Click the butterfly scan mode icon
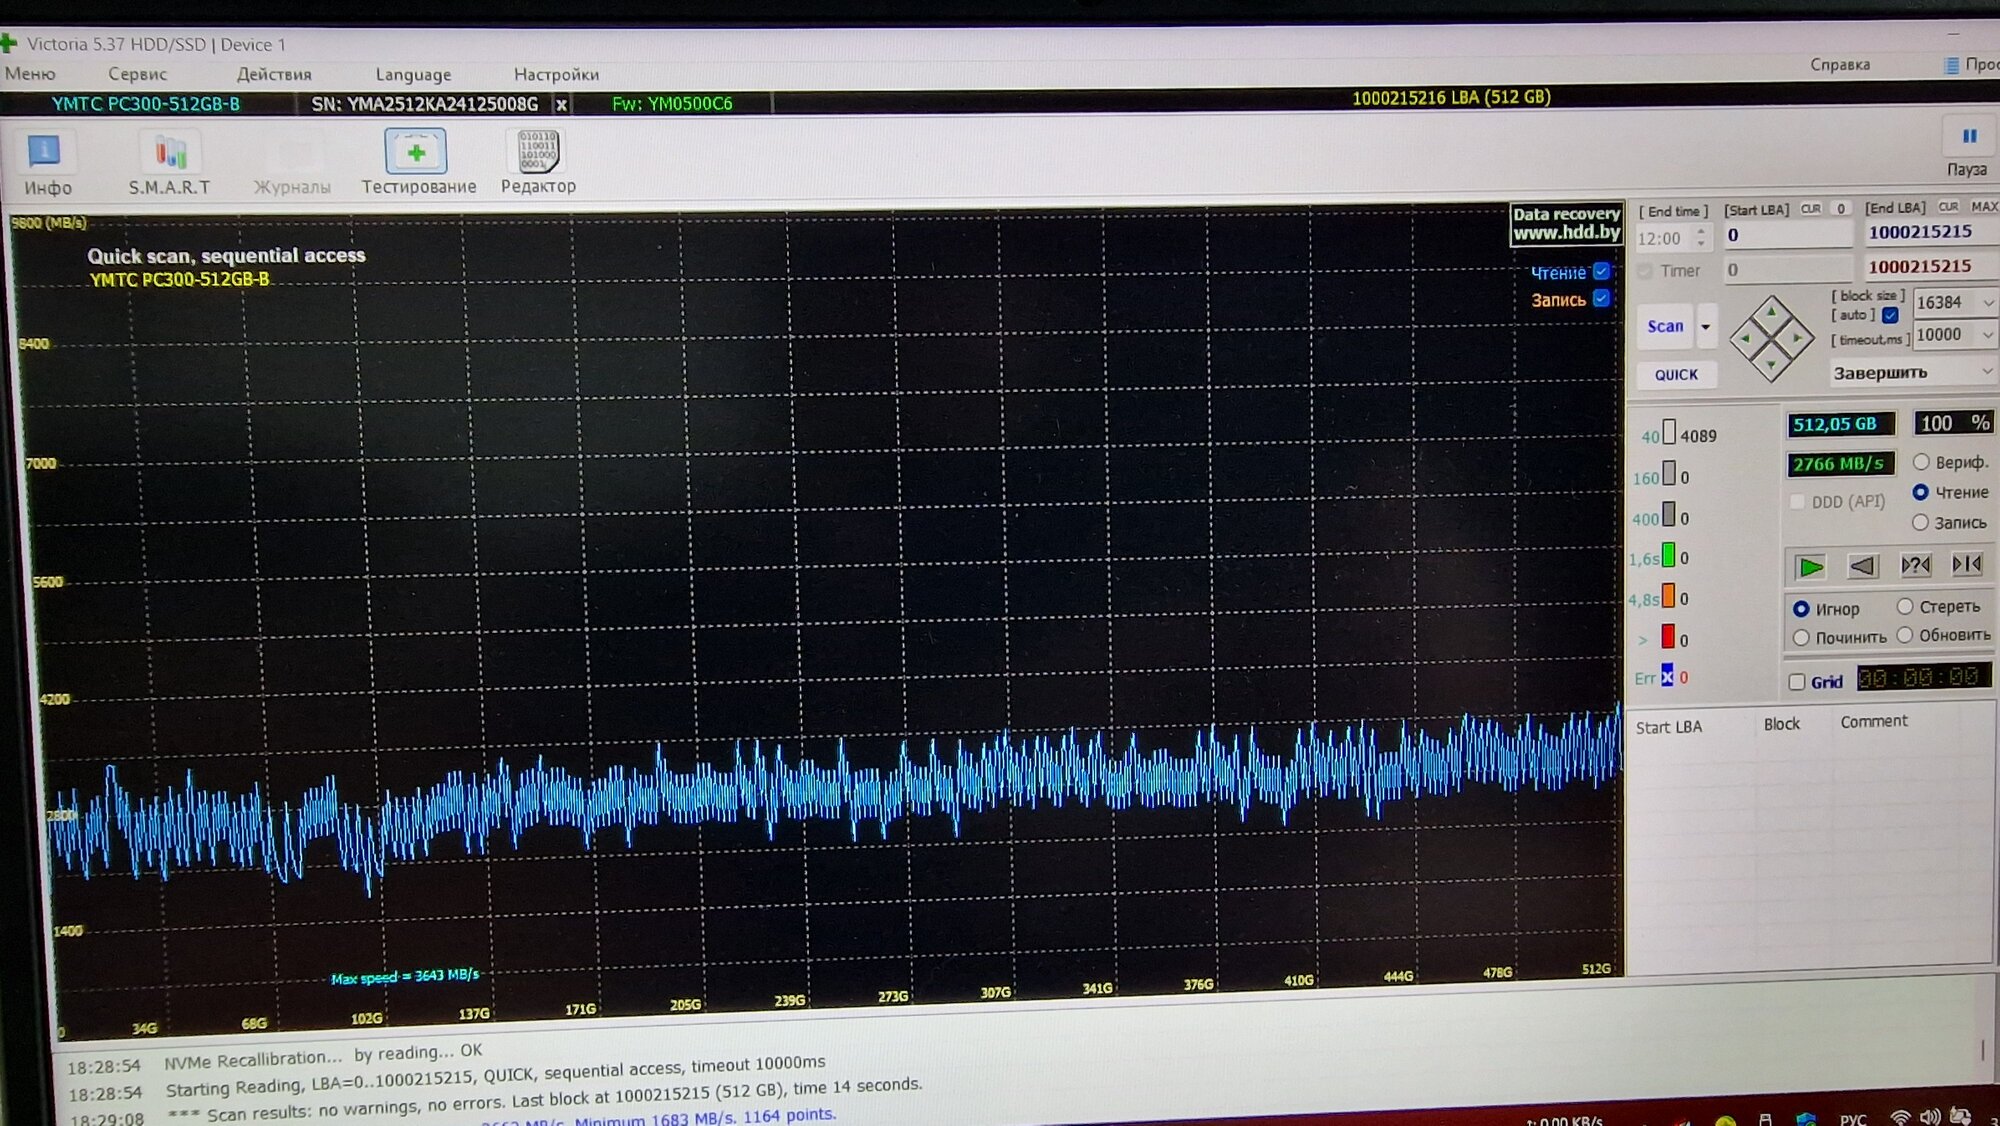 coord(1966,565)
